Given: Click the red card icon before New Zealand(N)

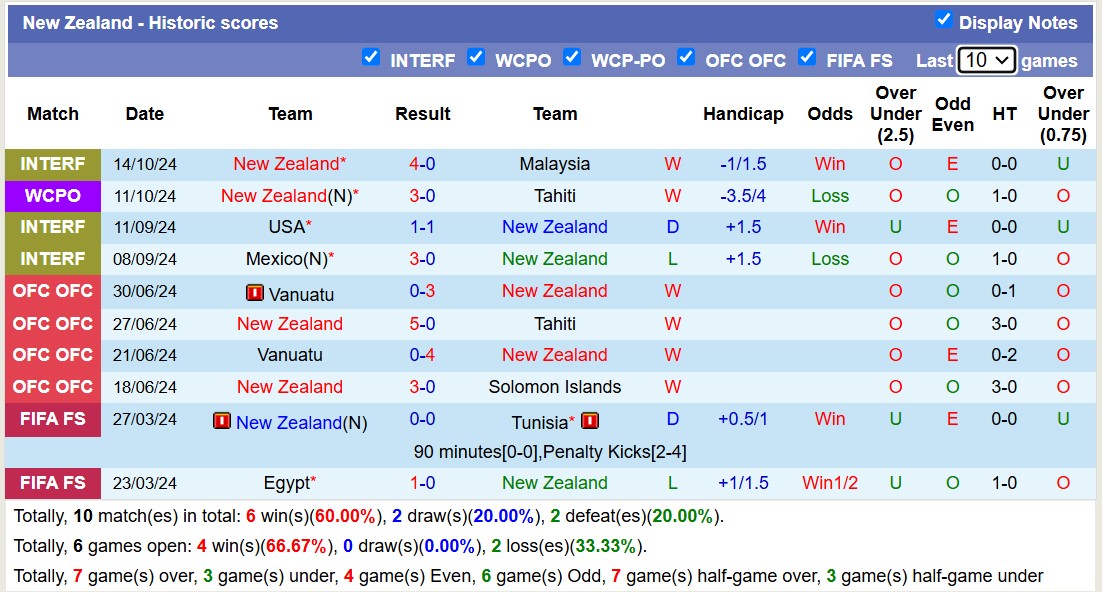Looking at the screenshot, I should pyautogui.click(x=222, y=421).
